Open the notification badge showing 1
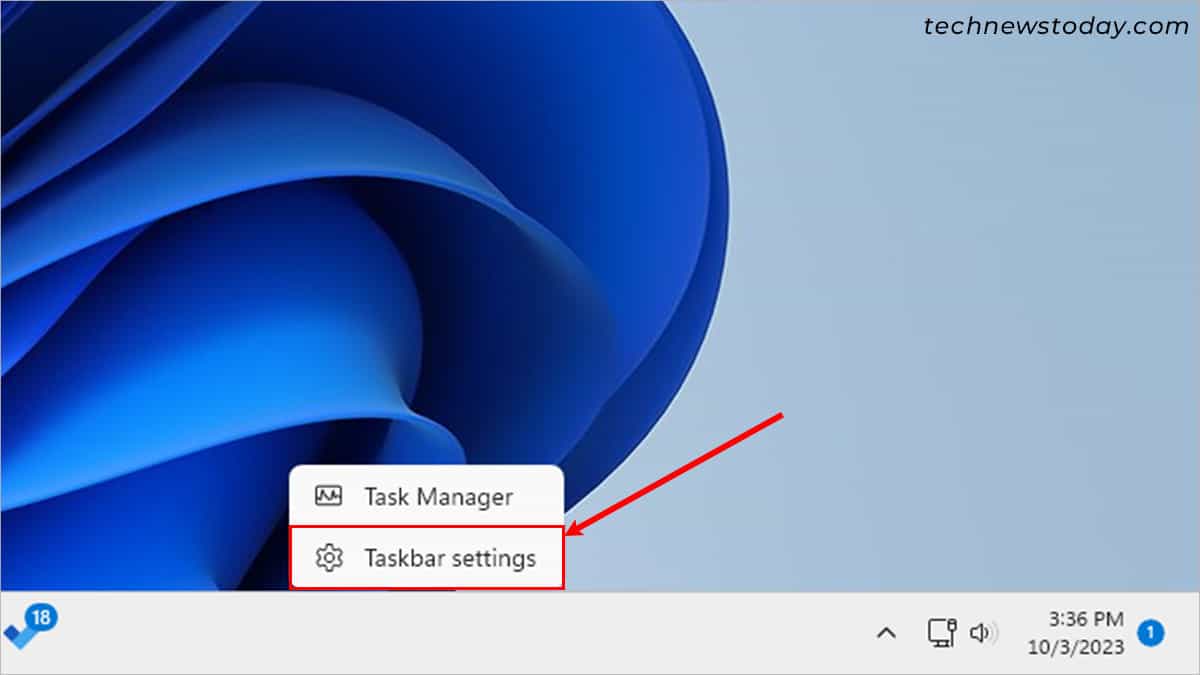The image size is (1200, 675). click(1151, 632)
